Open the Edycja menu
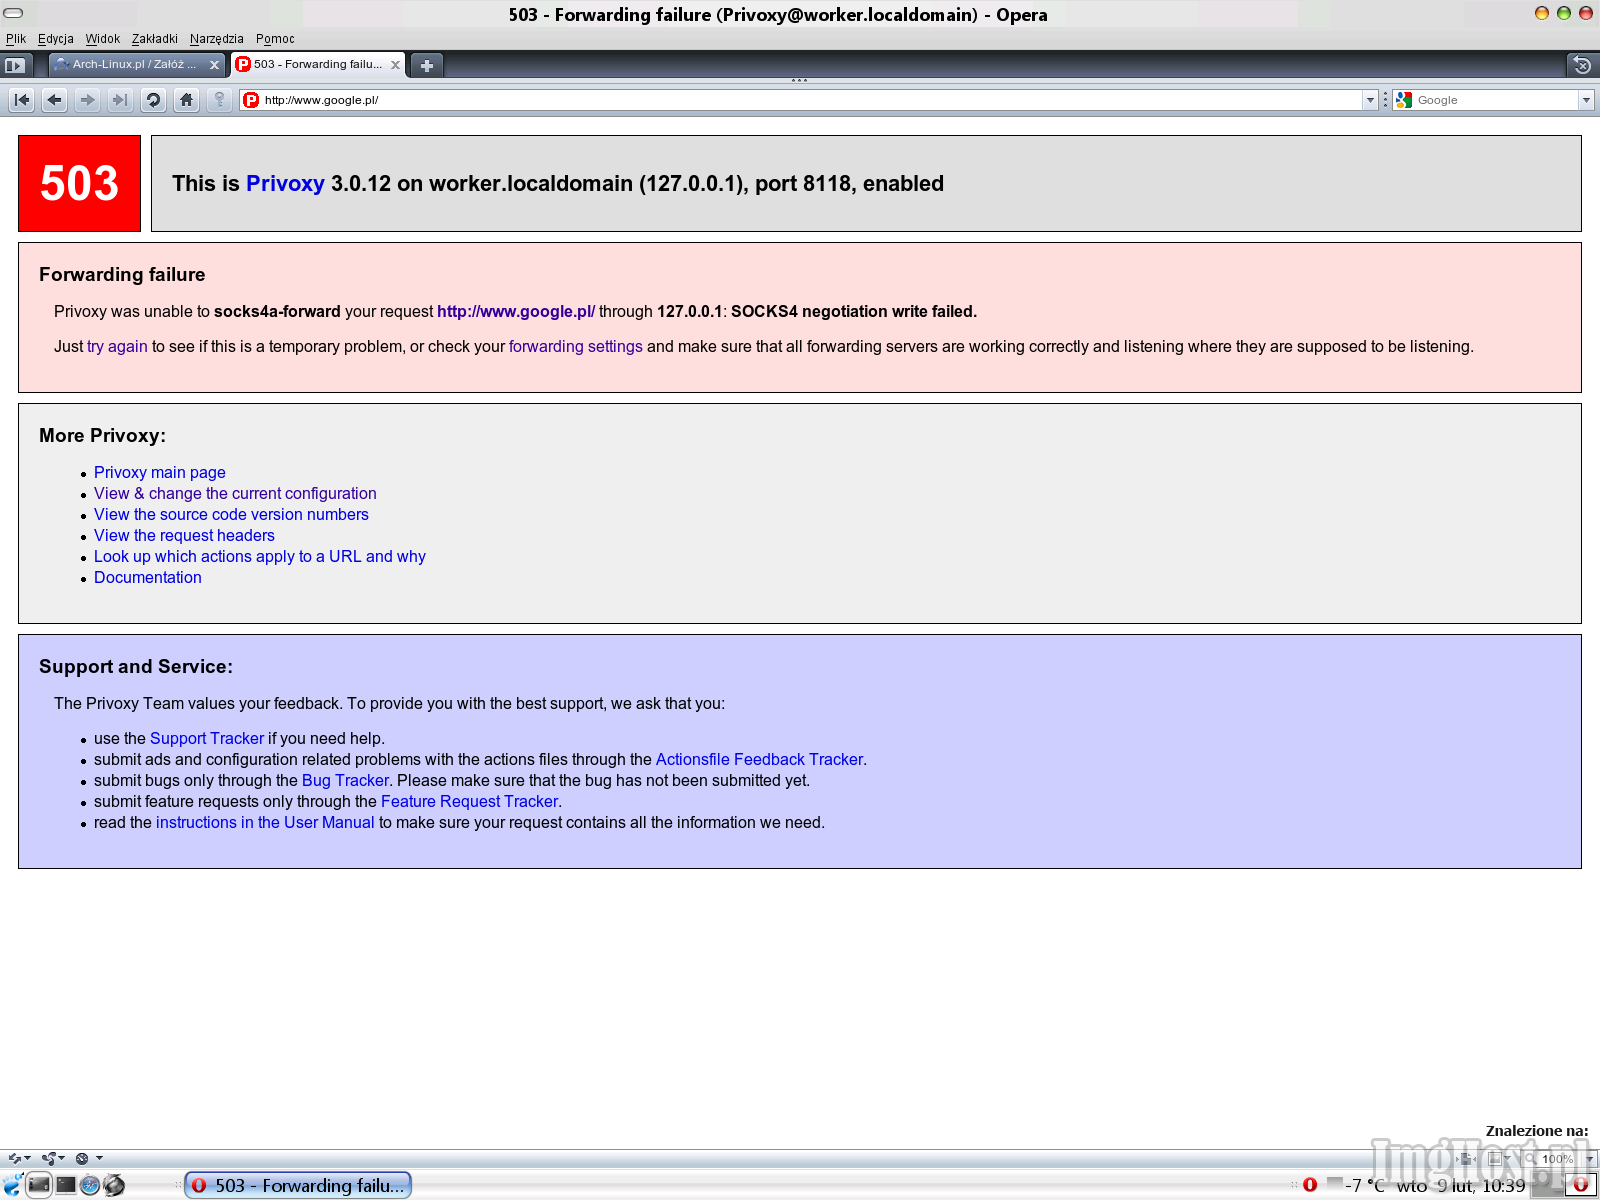 click(x=56, y=39)
